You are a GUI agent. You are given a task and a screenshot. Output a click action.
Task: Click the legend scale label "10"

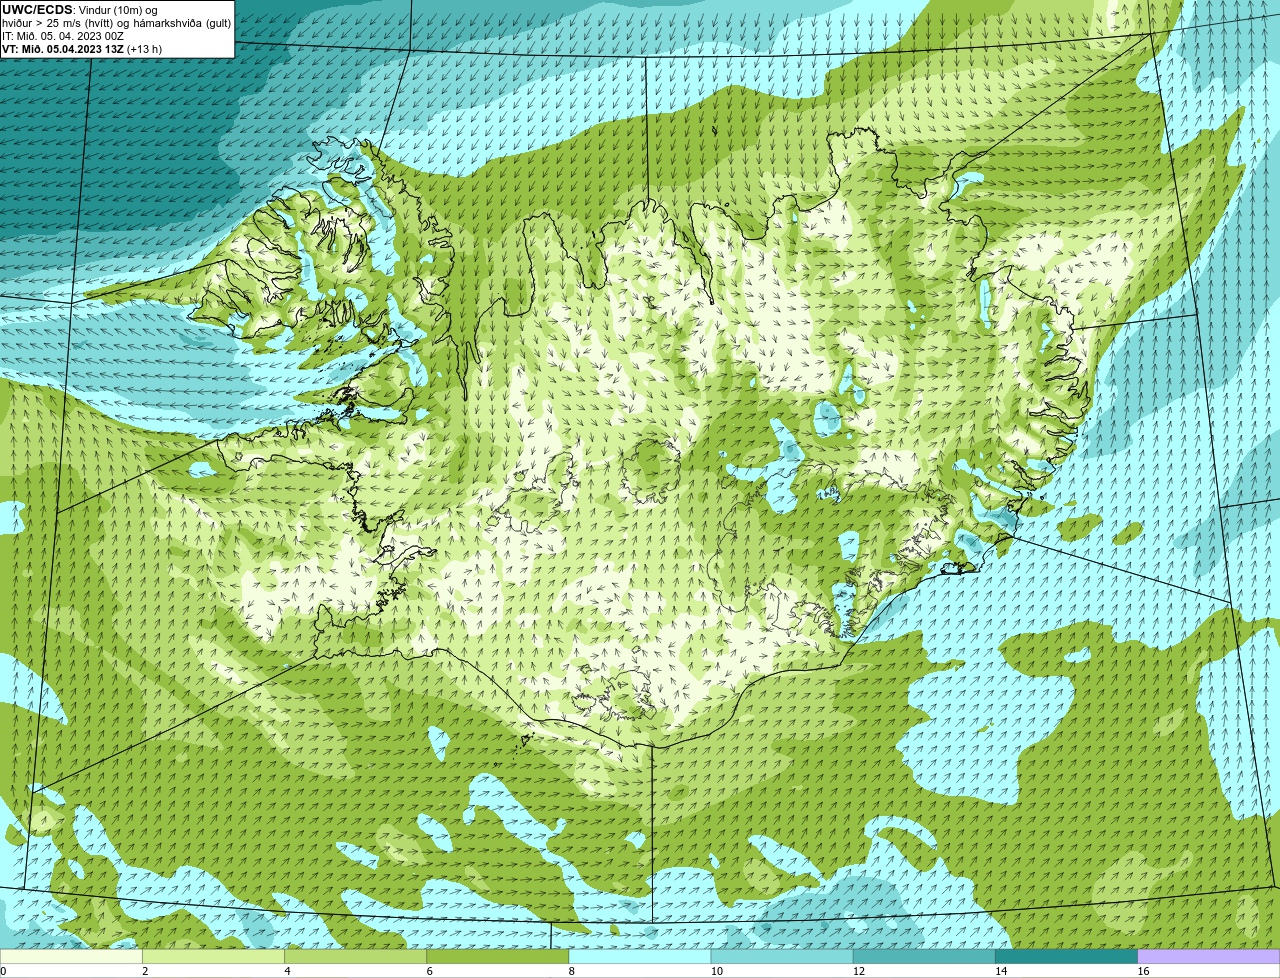tap(717, 971)
